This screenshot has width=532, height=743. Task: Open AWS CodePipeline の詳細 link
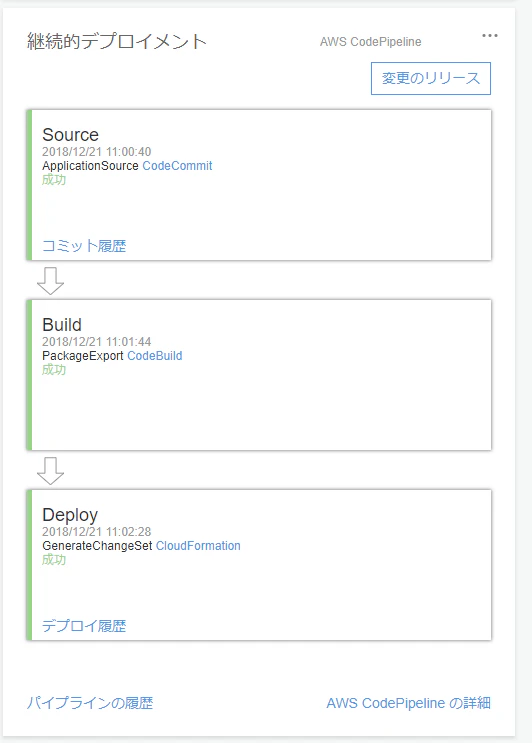coord(408,703)
